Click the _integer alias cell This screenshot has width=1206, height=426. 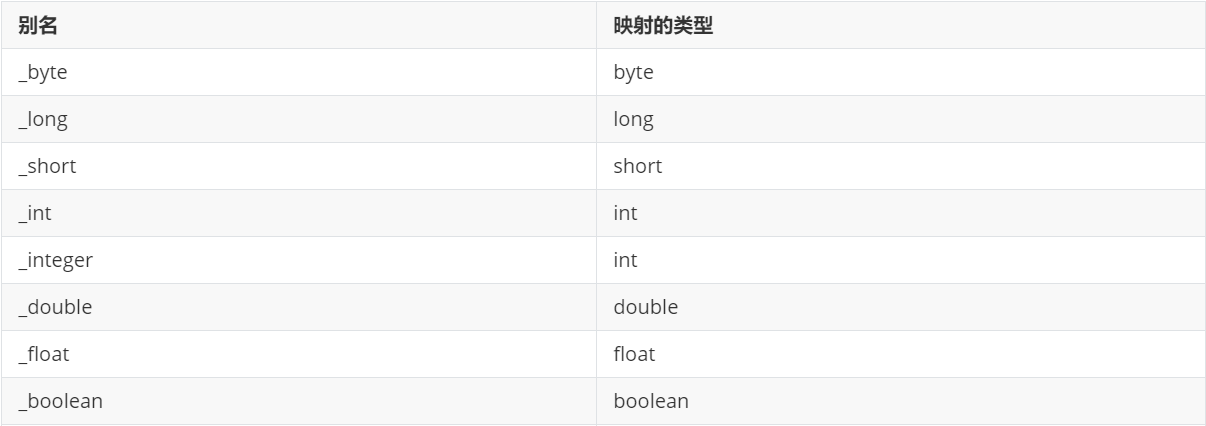(55, 261)
